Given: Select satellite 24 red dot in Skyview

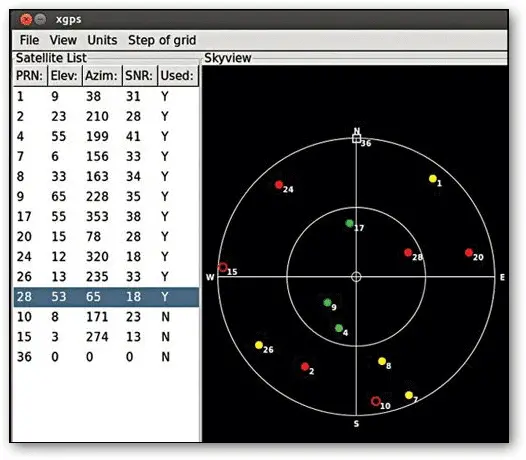Looking at the screenshot, I should (x=278, y=185).
